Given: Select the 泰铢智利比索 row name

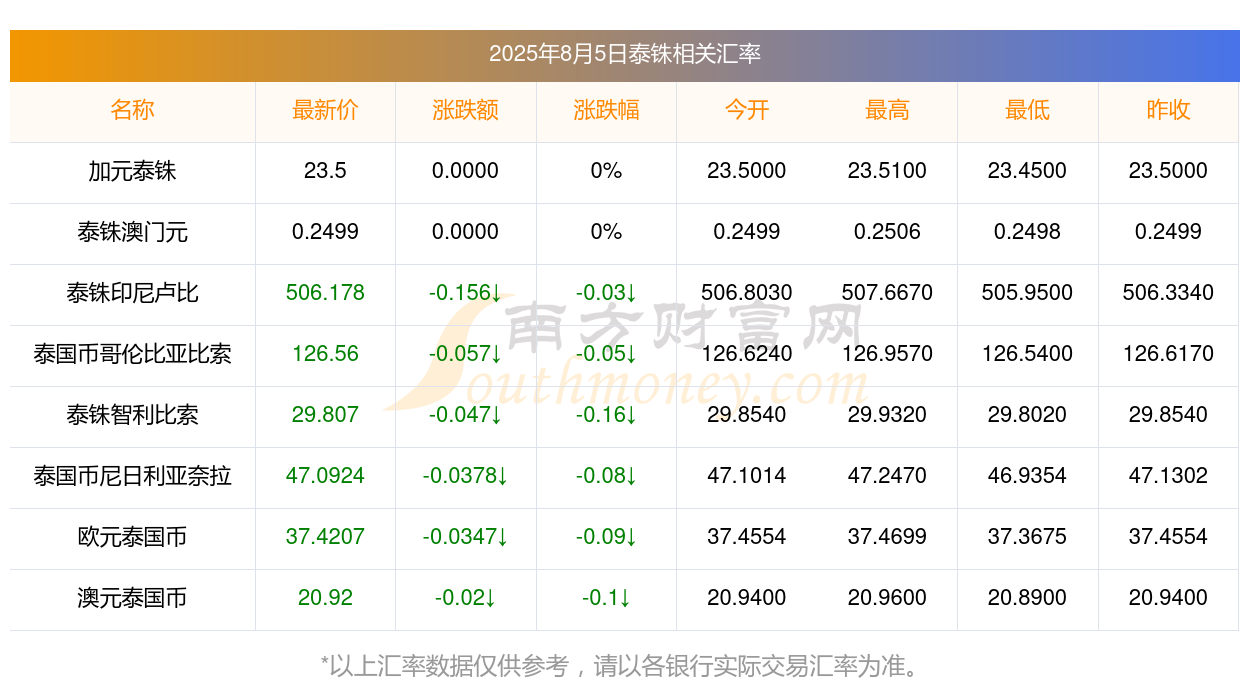Looking at the screenshot, I should [x=132, y=415].
